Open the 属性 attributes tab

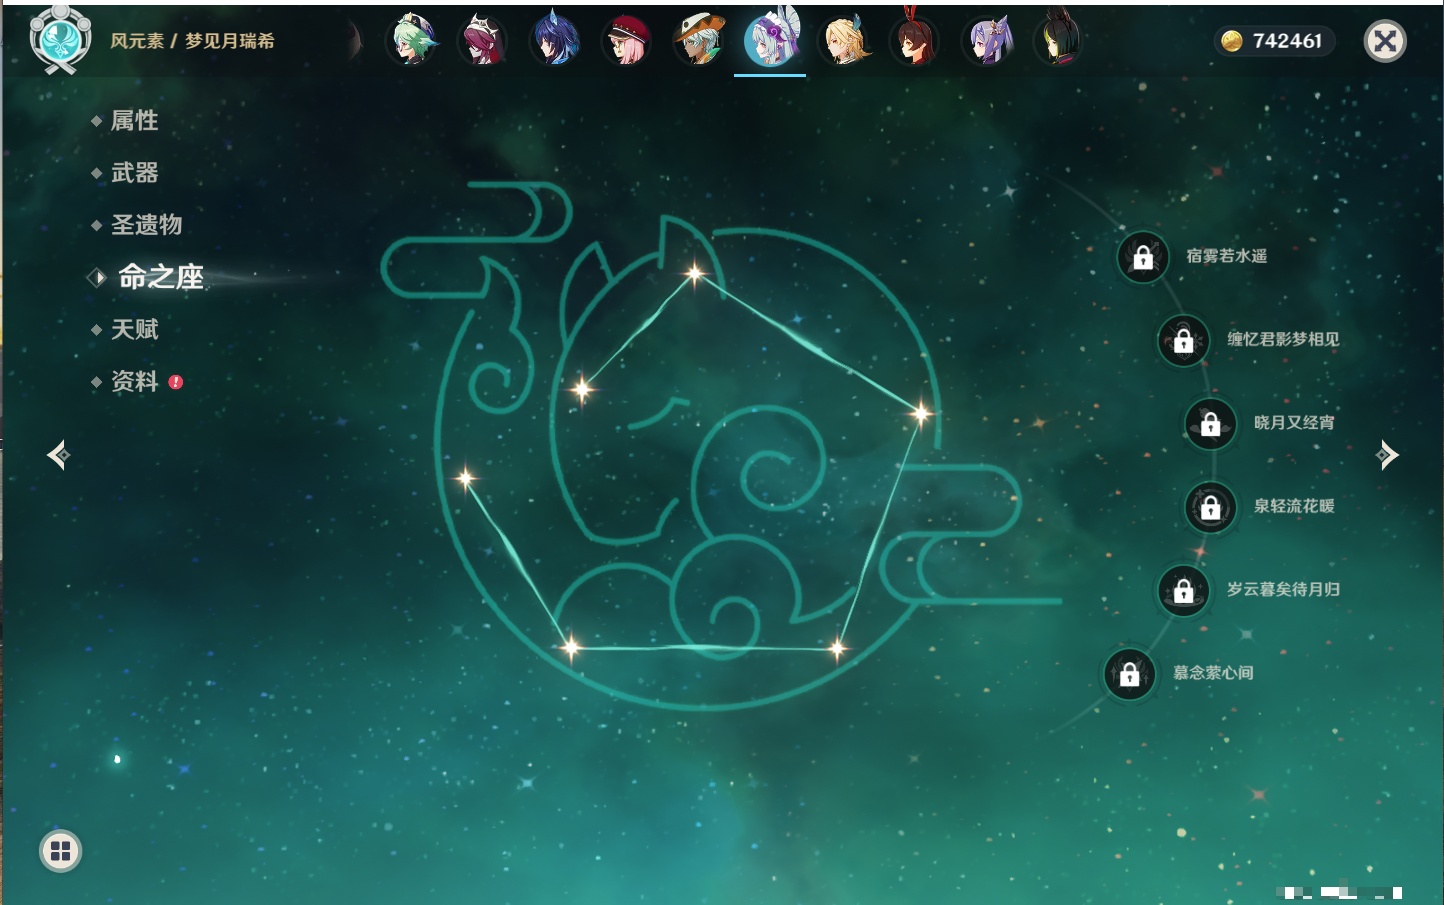pyautogui.click(x=134, y=121)
